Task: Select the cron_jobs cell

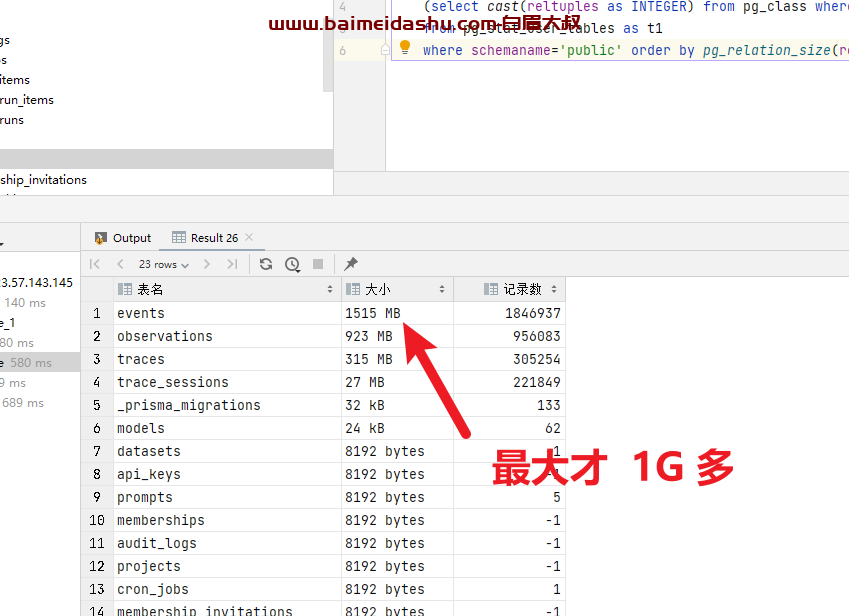Action: [227, 589]
